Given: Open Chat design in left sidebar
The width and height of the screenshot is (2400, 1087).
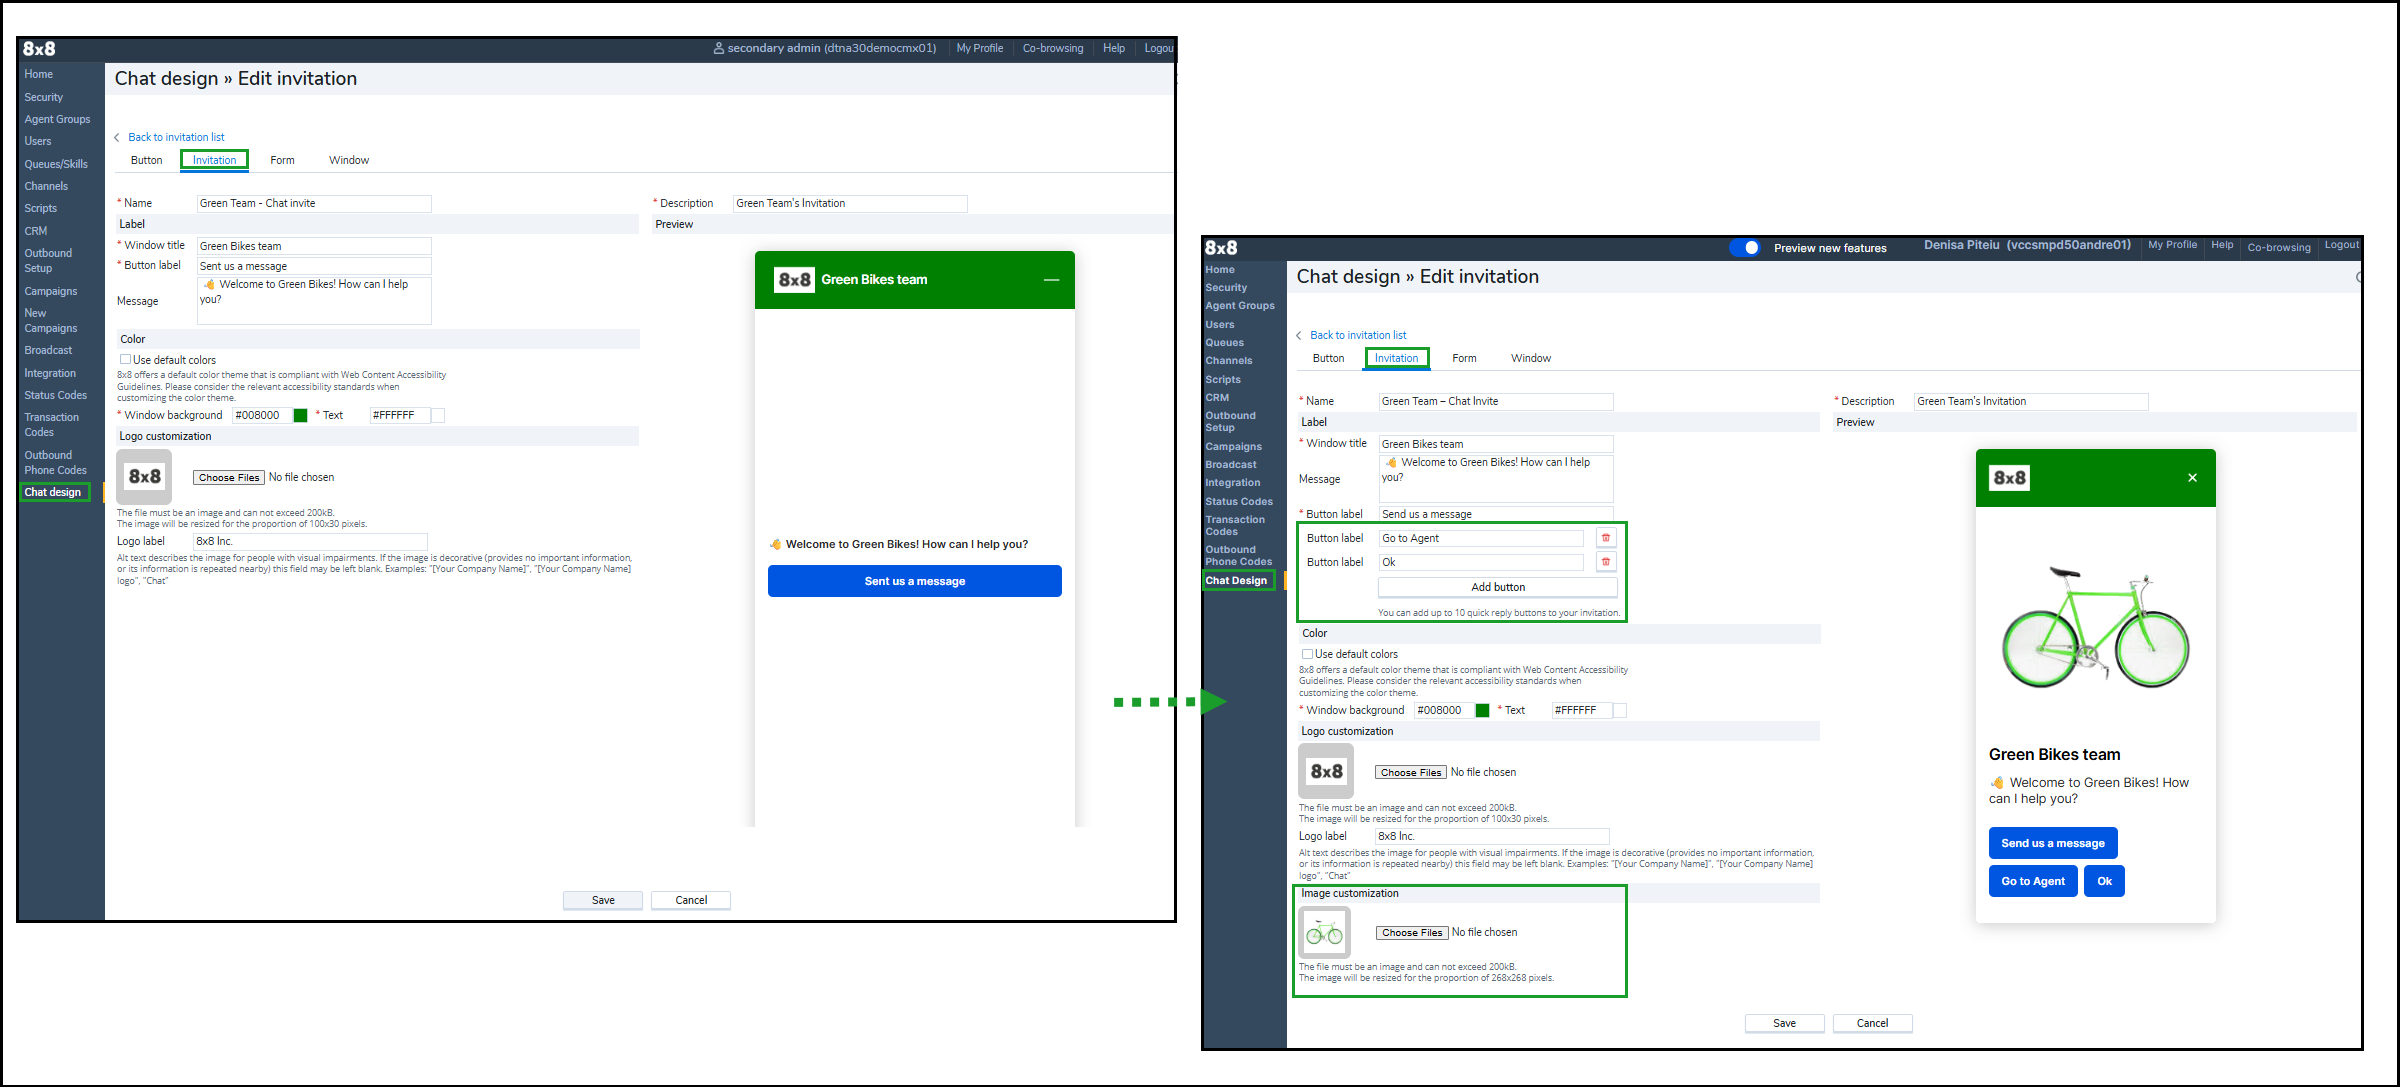Looking at the screenshot, I should pos(53,492).
